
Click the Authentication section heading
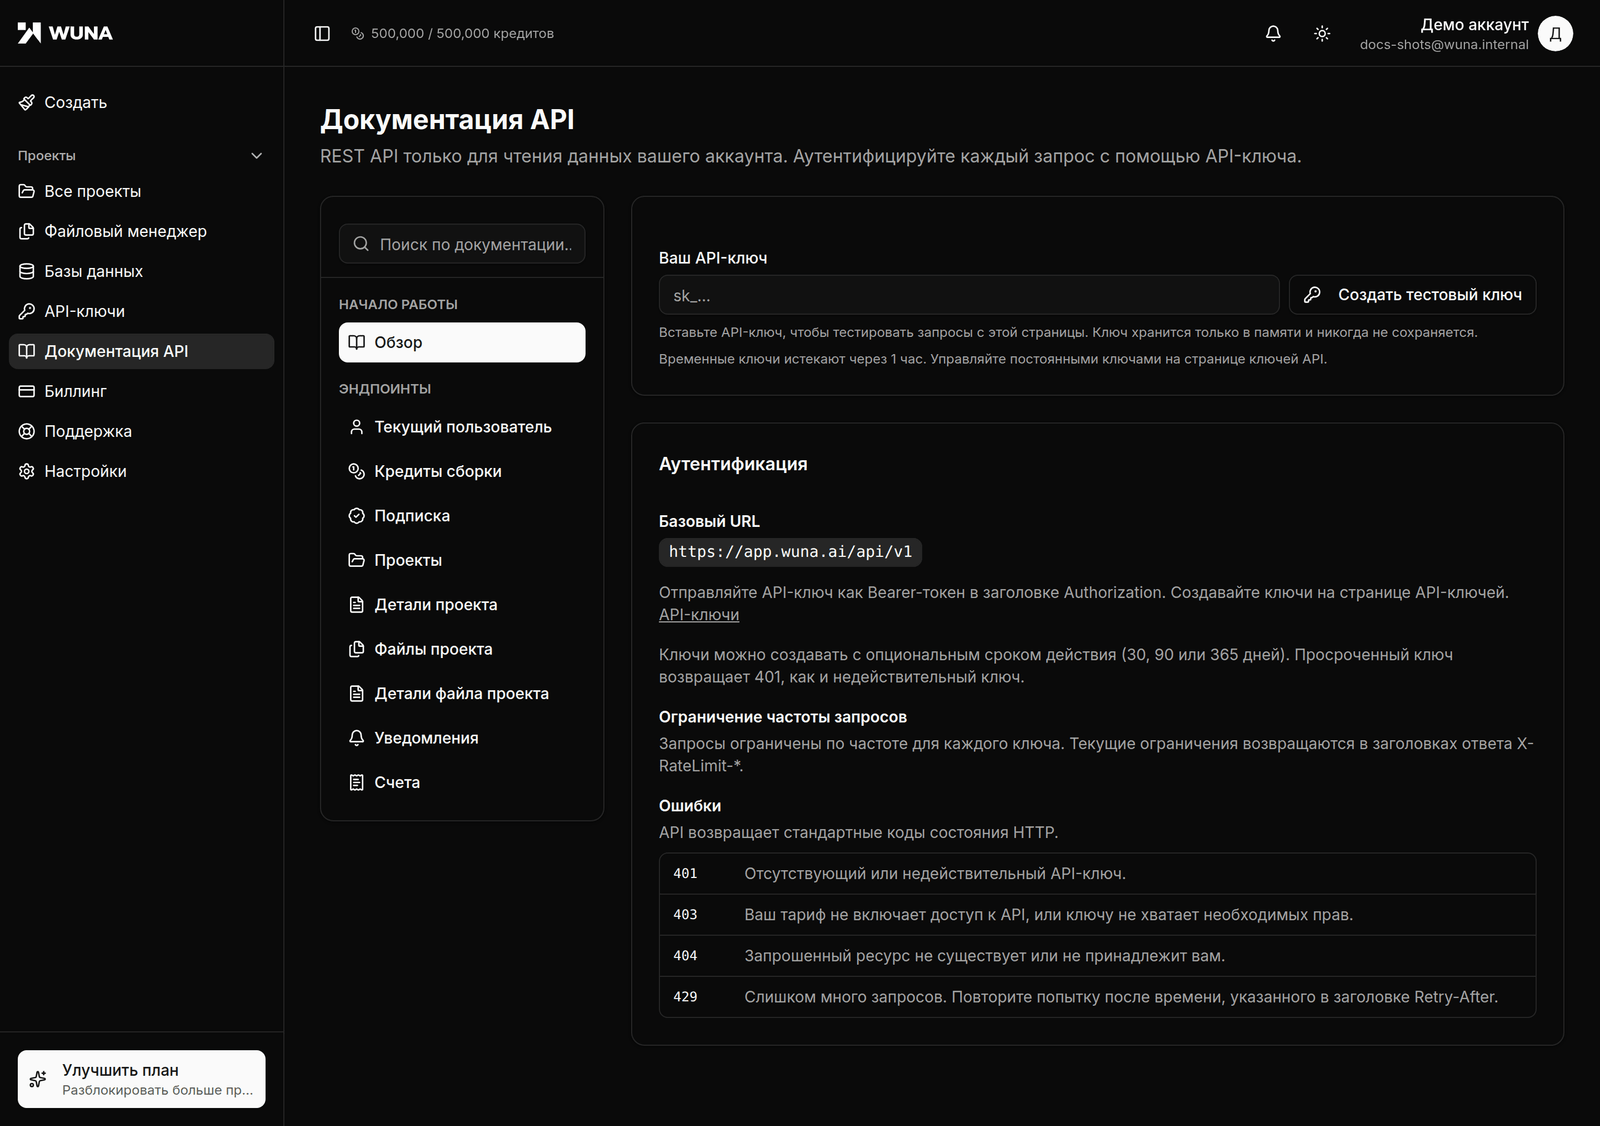pyautogui.click(x=733, y=464)
